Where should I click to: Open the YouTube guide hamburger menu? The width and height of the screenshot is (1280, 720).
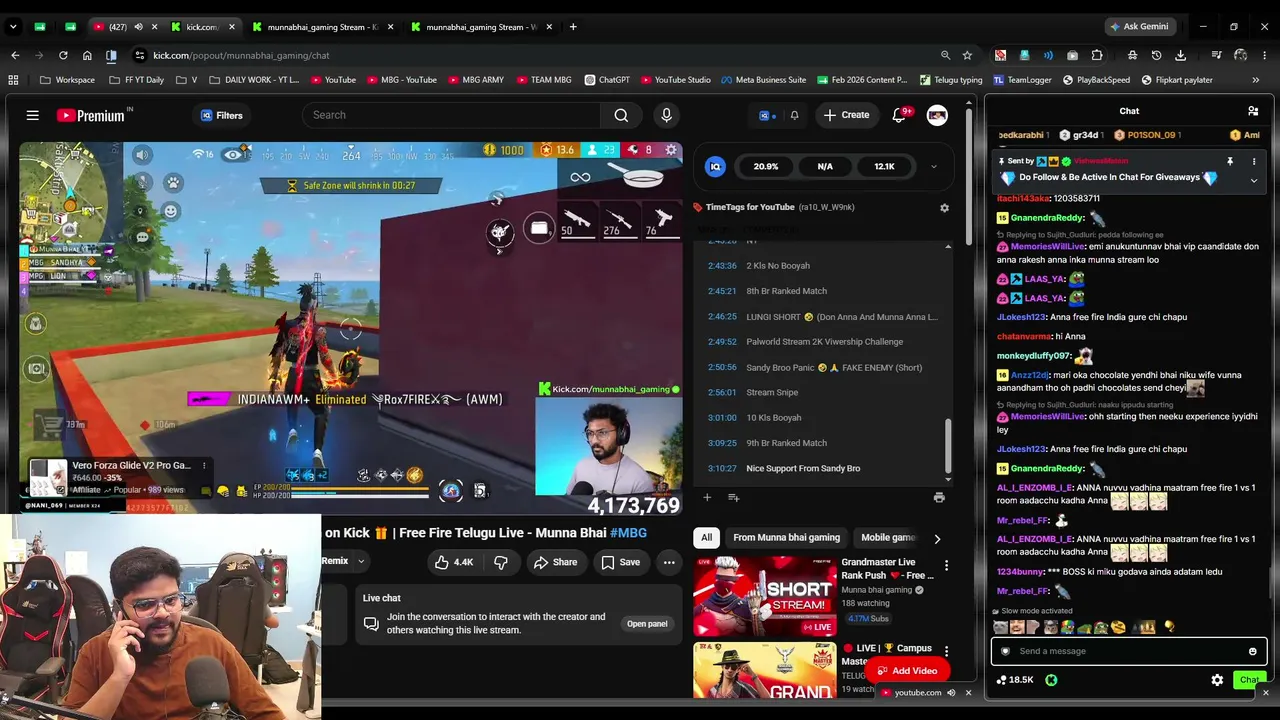point(32,115)
